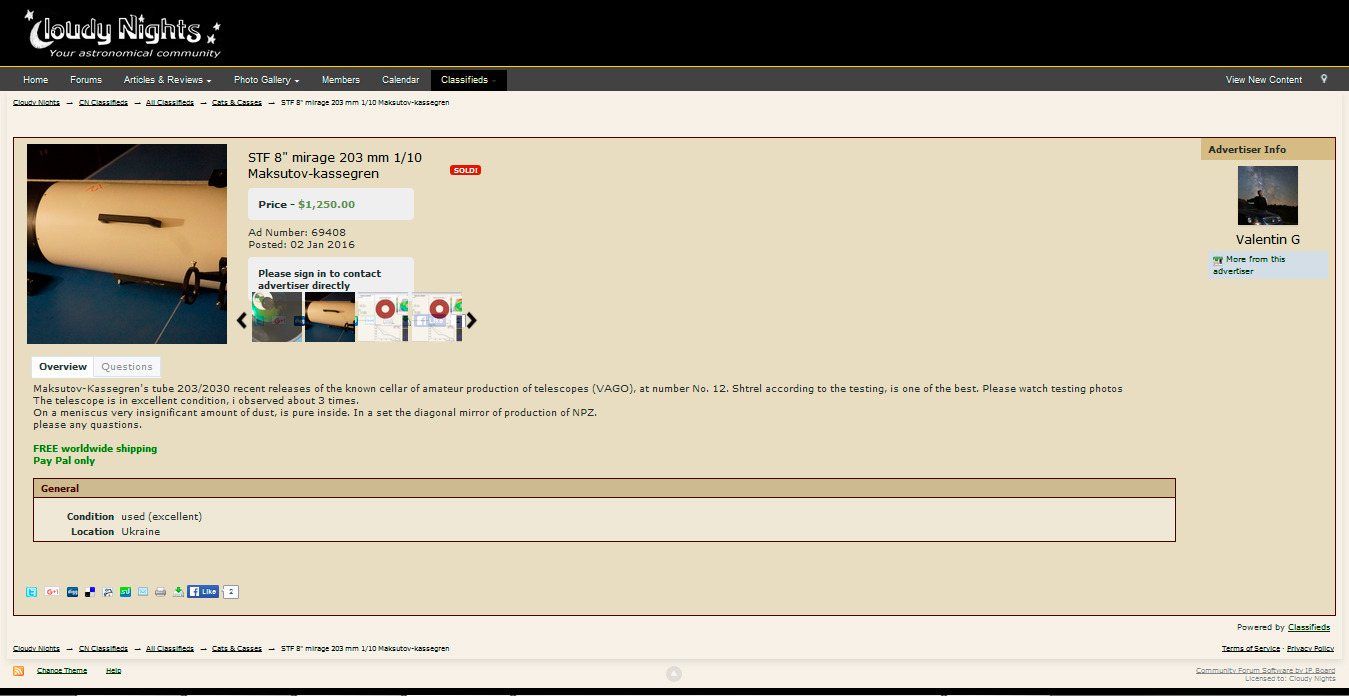1349x696 pixels.
Task: Click the Facebook Like button
Action: pos(203,592)
